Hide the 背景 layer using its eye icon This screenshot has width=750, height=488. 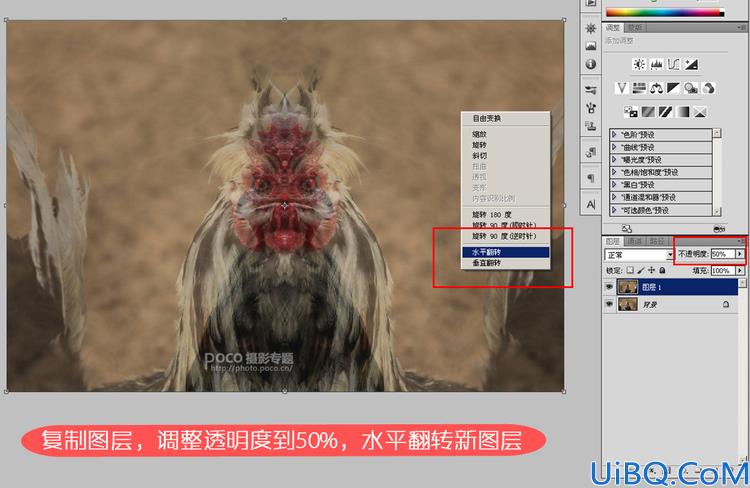pos(609,304)
